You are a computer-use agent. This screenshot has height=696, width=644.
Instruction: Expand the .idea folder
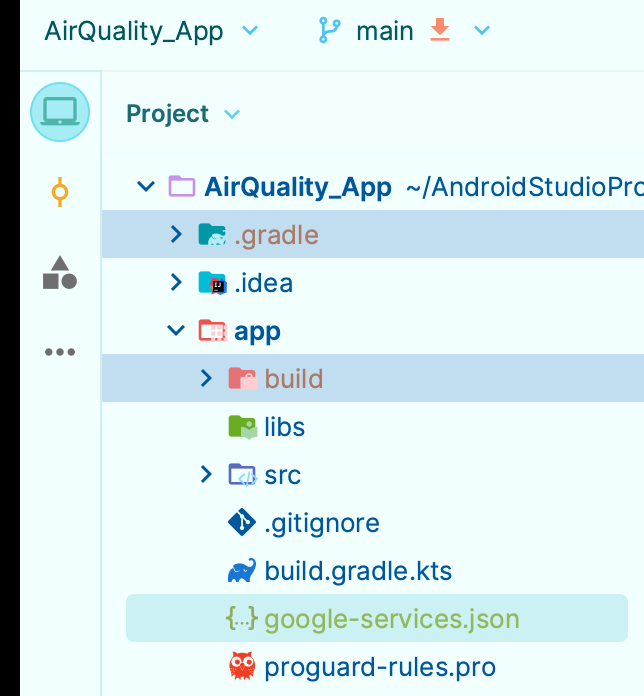click(x=176, y=282)
